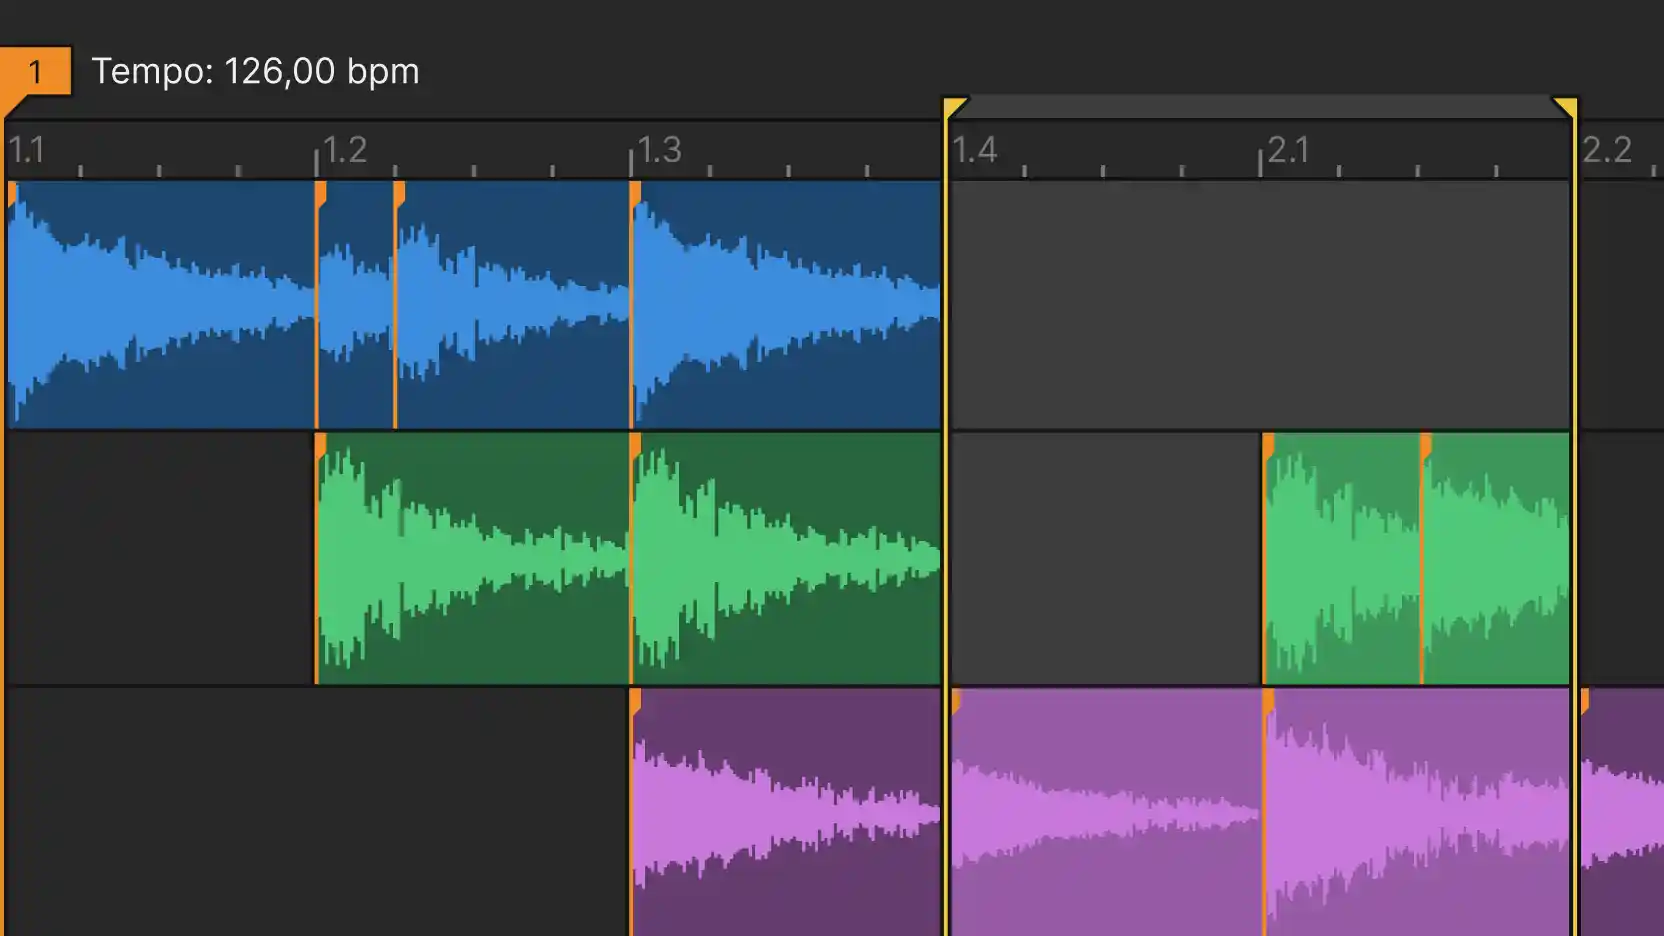Click the Tempo: 126,00 bpm label

click(x=255, y=71)
